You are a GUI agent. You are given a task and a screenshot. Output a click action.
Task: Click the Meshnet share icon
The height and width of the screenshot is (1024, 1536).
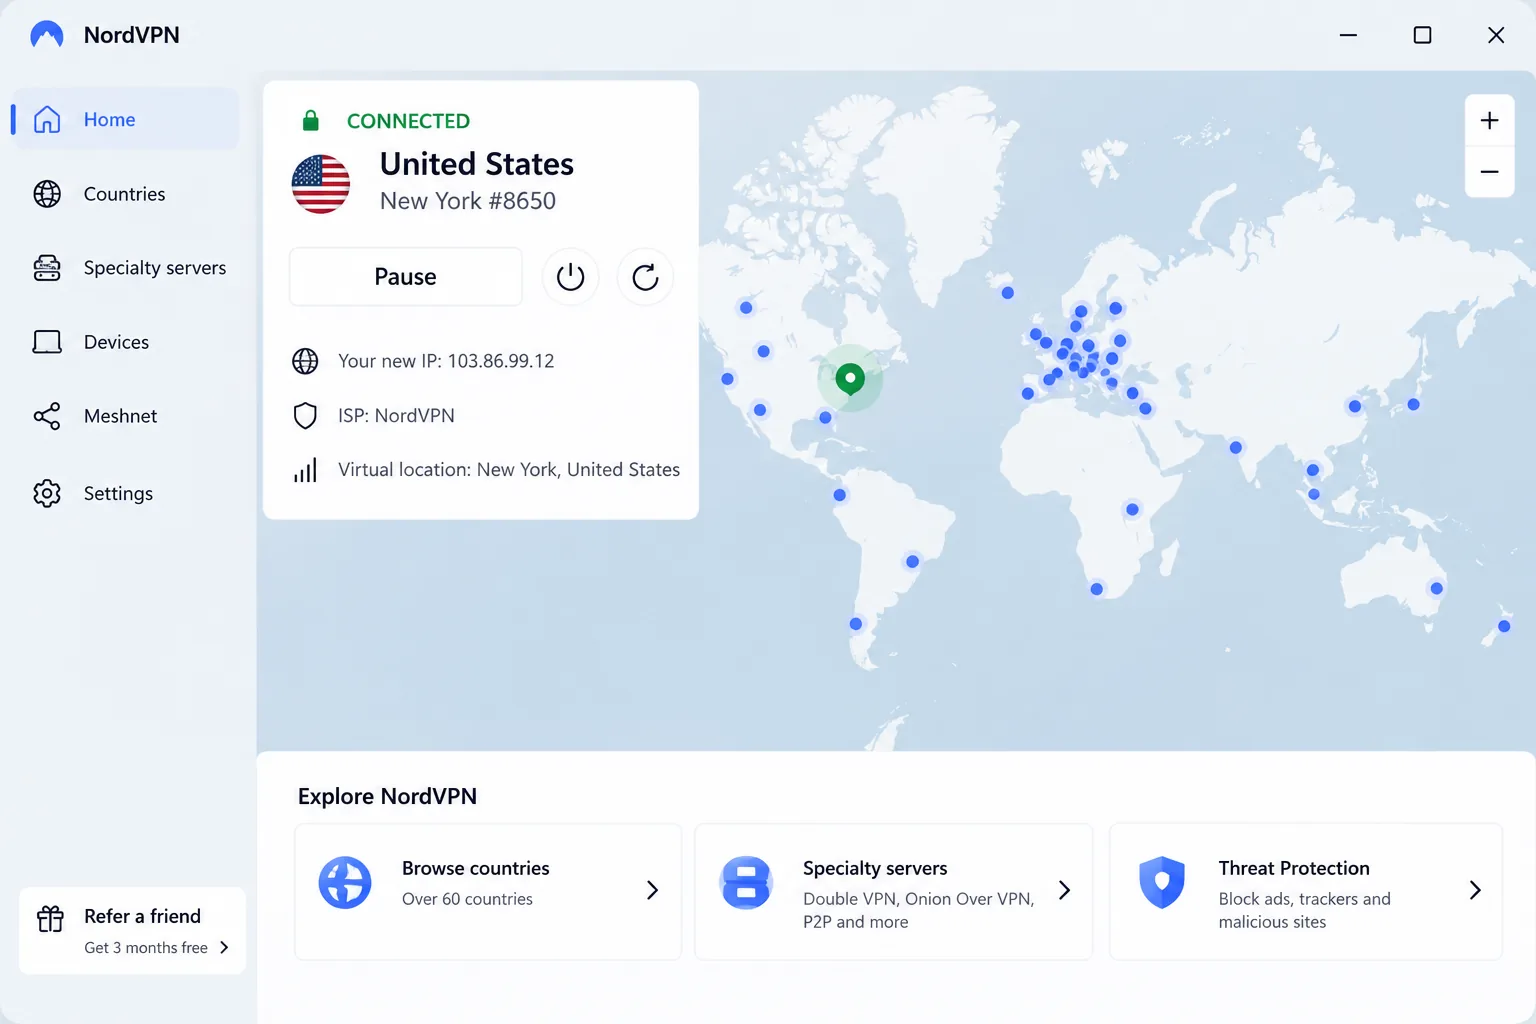pyautogui.click(x=47, y=416)
